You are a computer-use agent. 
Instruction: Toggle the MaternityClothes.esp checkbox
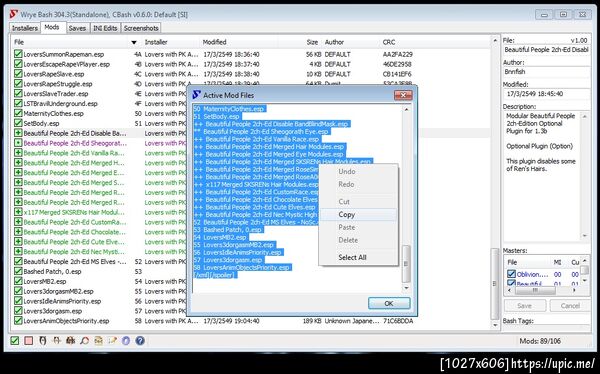[x=18, y=113]
